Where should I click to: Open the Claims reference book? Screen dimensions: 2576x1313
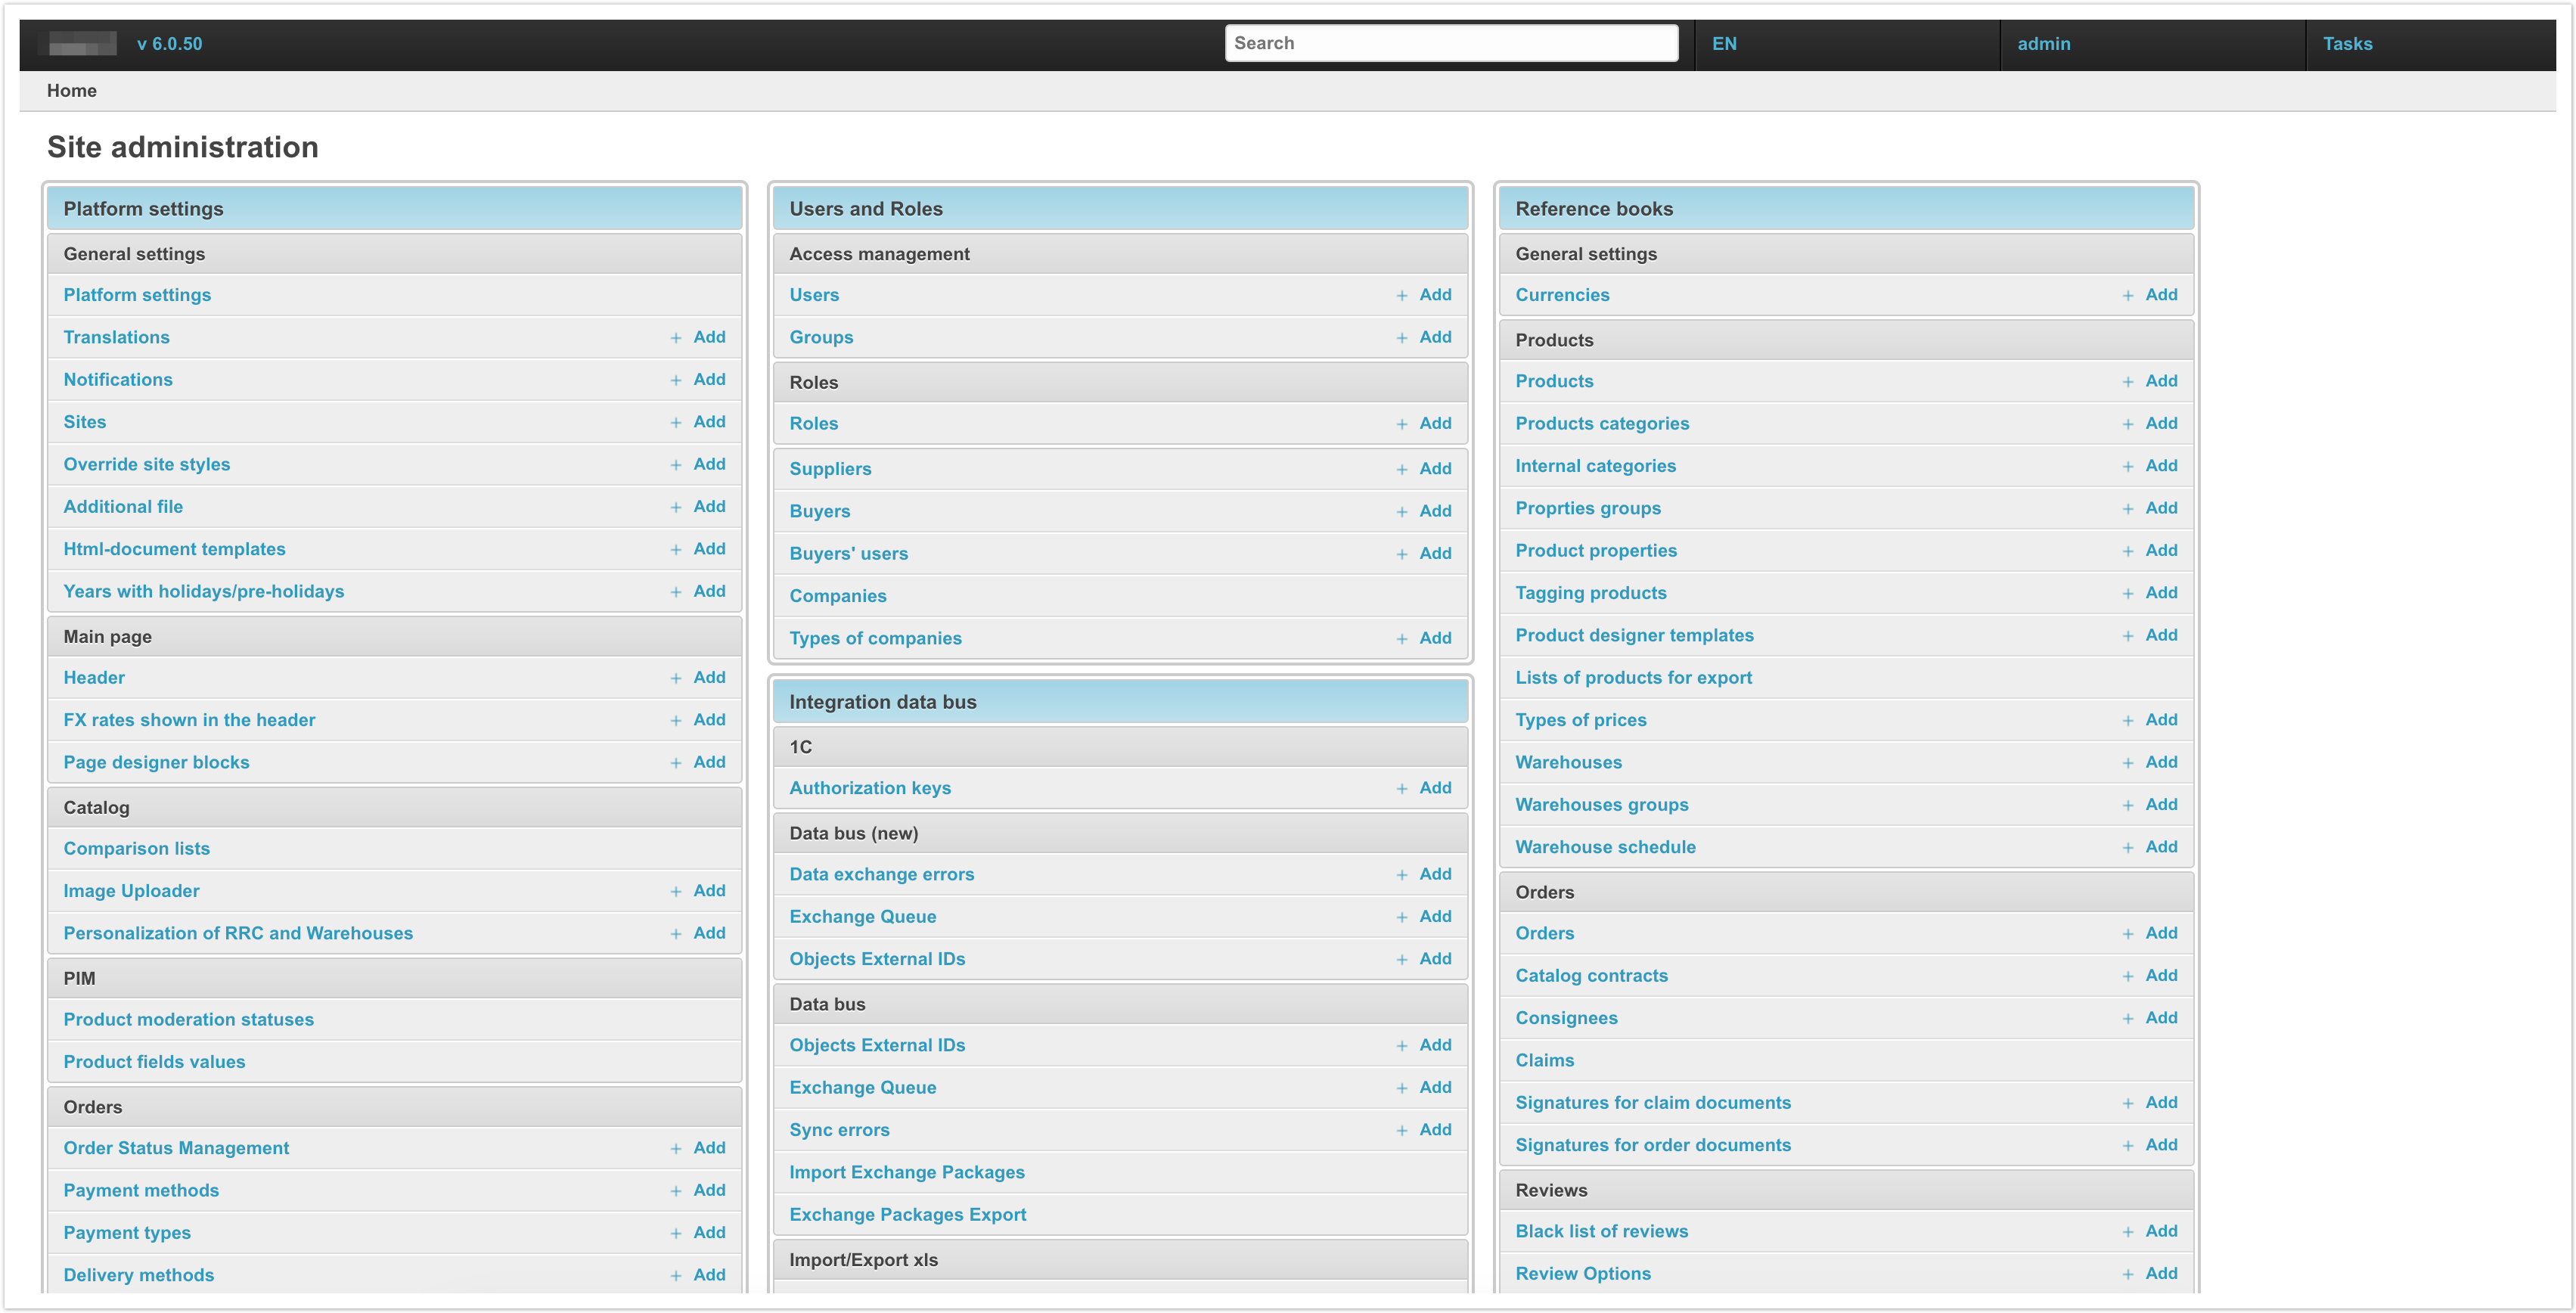coord(1544,1060)
